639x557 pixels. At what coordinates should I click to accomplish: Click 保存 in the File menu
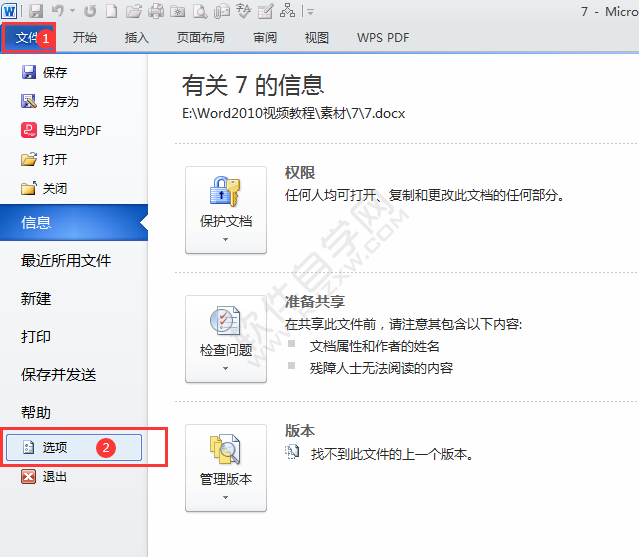pos(44,73)
